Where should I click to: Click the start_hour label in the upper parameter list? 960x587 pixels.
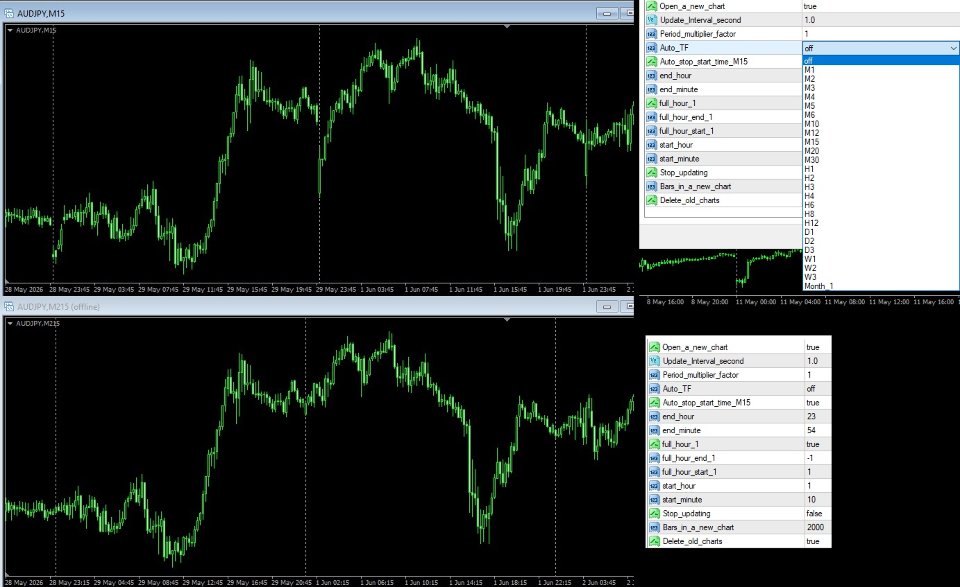[x=676, y=145]
